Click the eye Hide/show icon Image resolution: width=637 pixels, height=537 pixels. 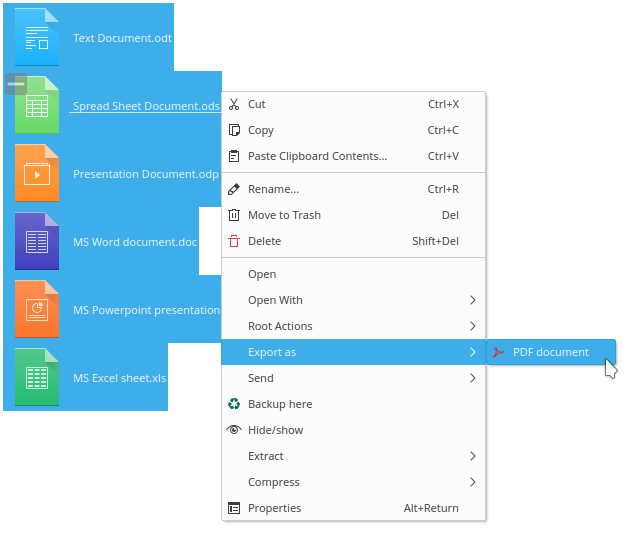[234, 430]
